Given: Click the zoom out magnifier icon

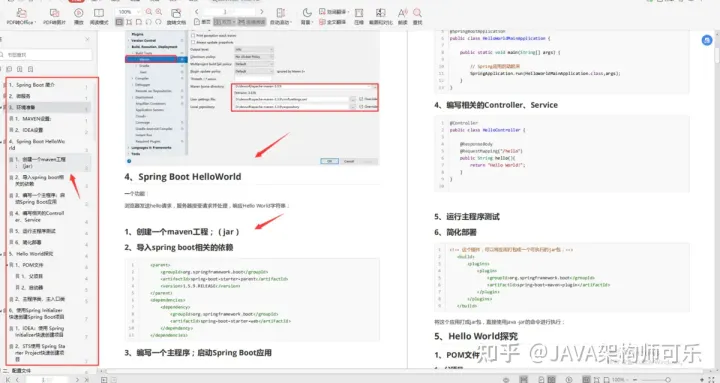Looking at the screenshot, I should point(149,11).
